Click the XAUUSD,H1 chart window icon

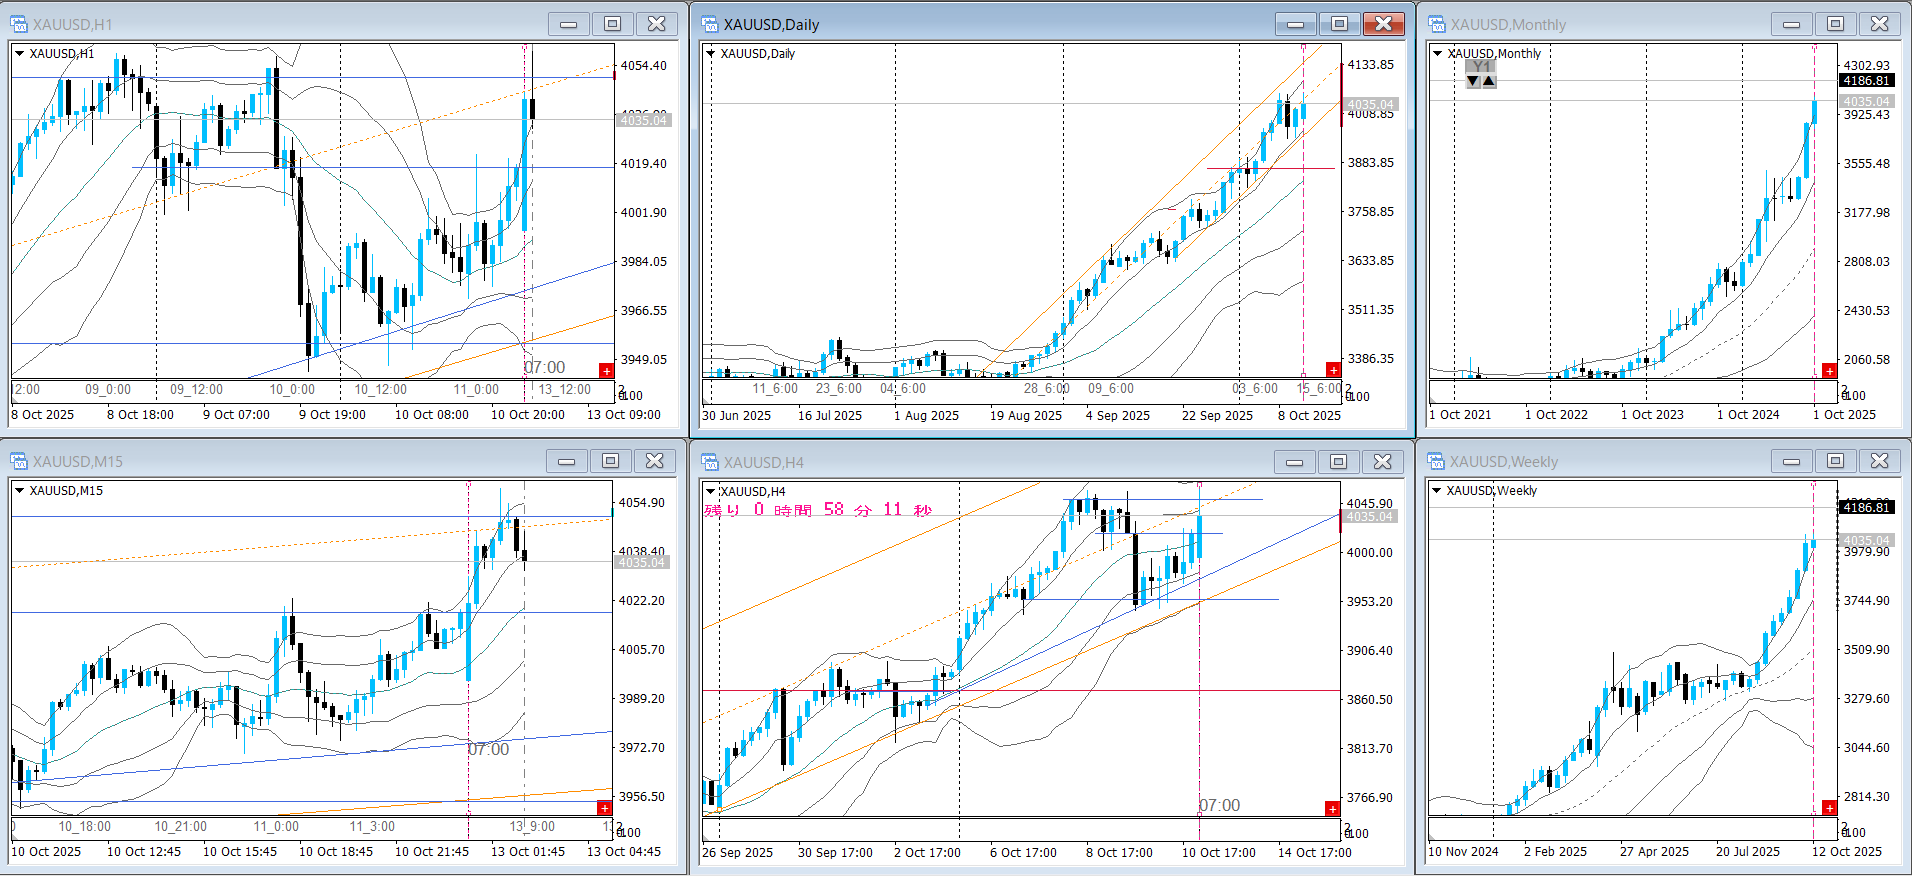(19, 24)
